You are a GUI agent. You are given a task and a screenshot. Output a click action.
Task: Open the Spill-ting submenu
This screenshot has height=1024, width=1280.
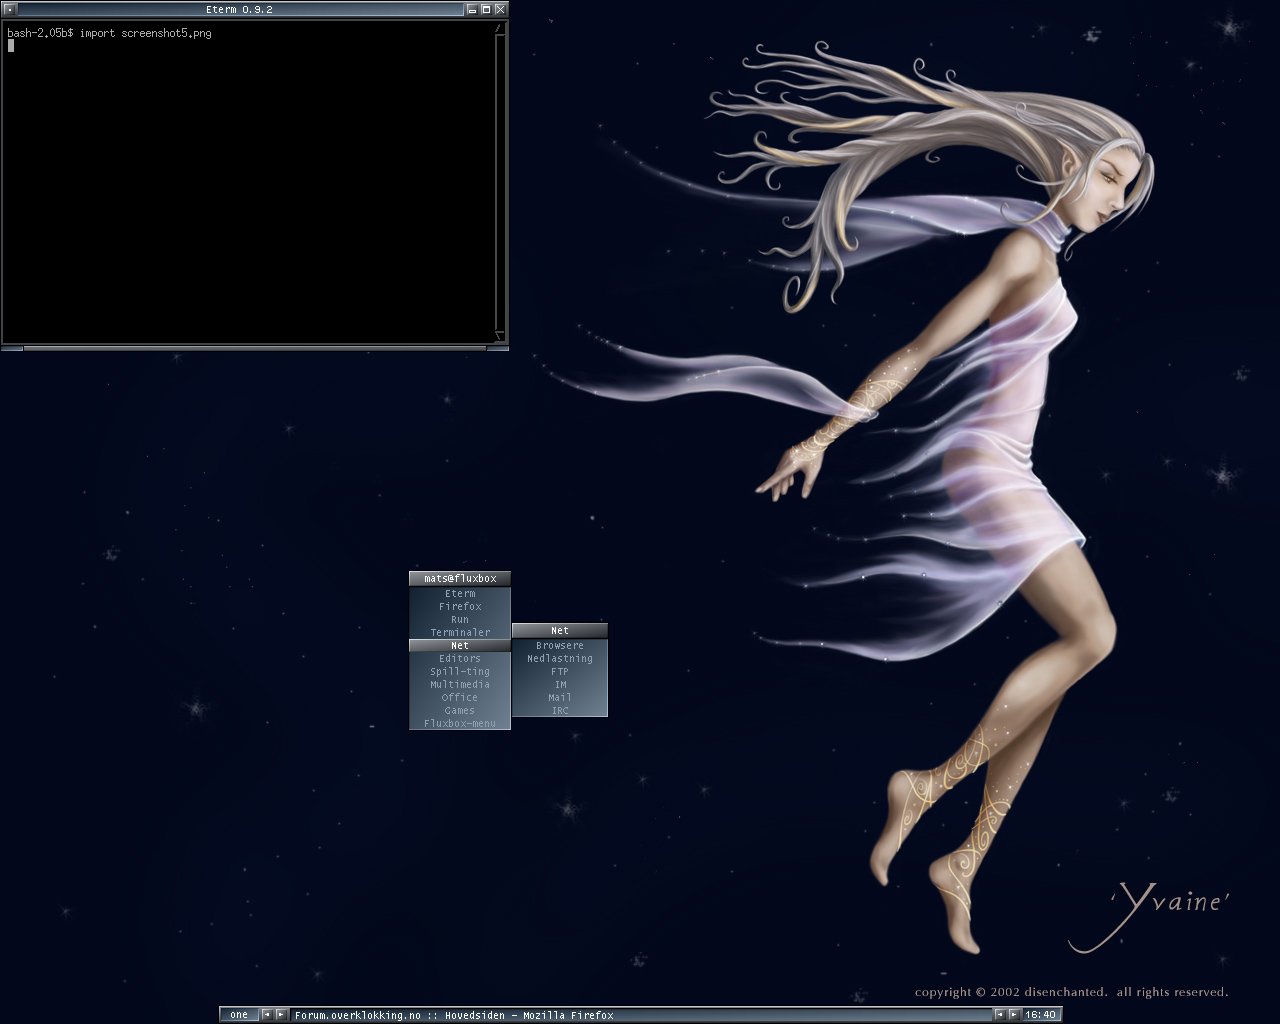[x=460, y=672]
